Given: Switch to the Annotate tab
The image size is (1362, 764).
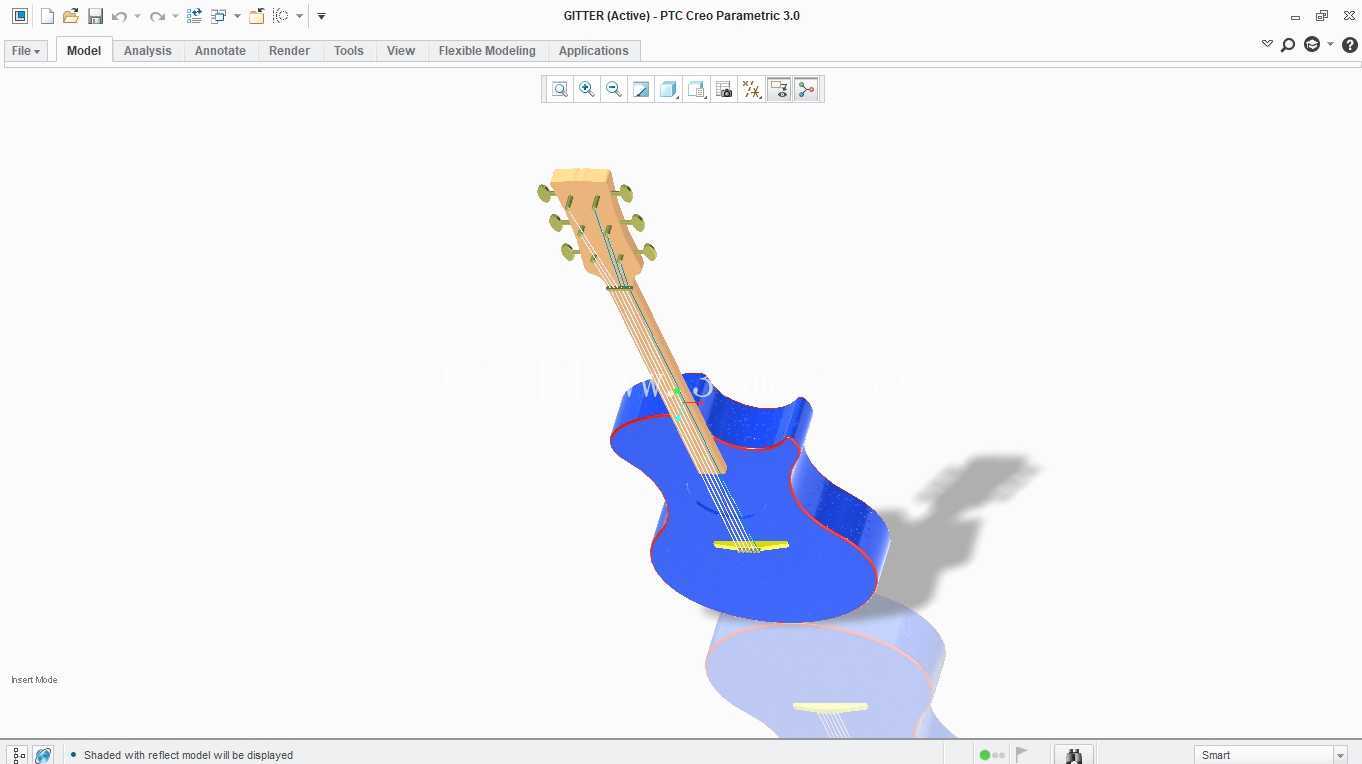Looking at the screenshot, I should tap(220, 51).
